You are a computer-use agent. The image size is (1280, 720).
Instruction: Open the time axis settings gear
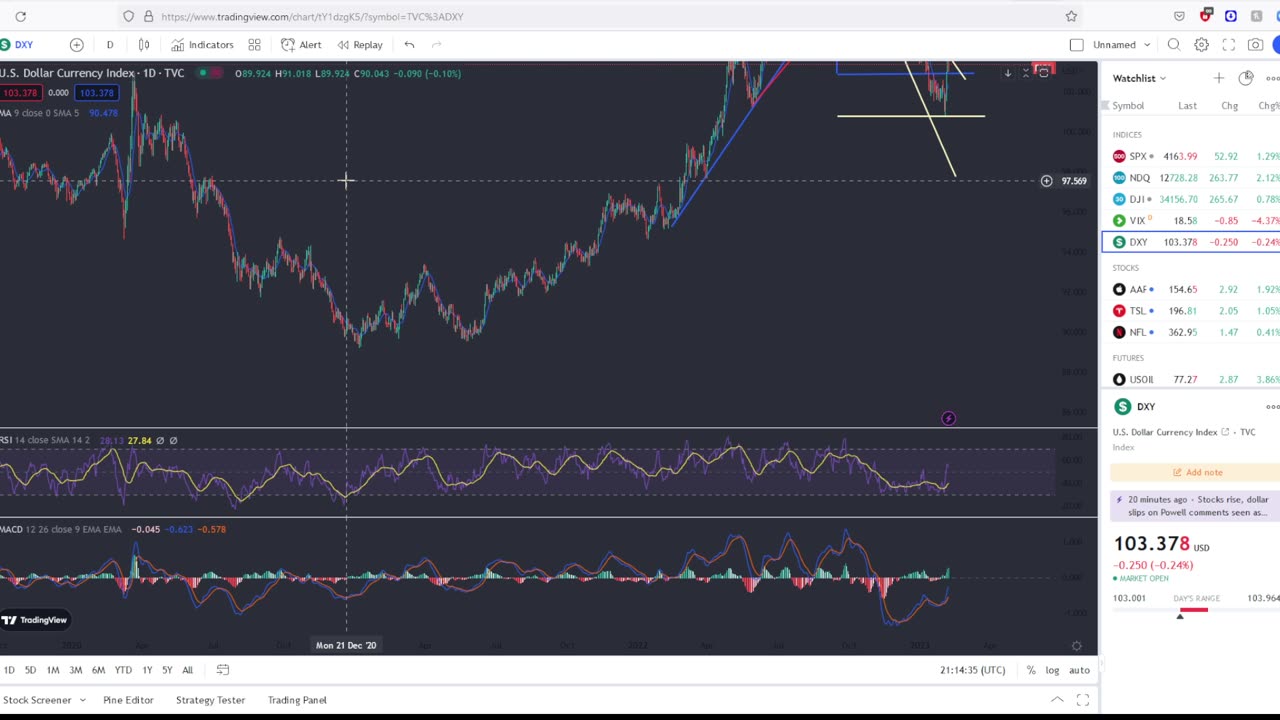pyautogui.click(x=1076, y=646)
